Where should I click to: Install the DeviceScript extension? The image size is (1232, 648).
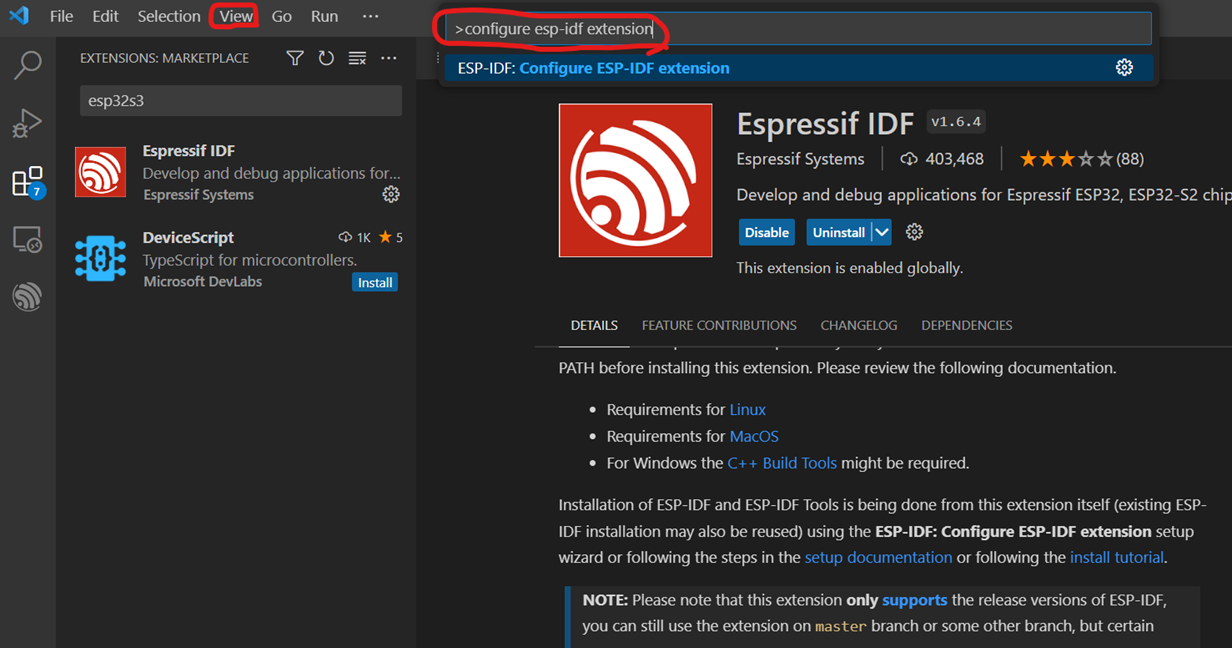pos(375,283)
